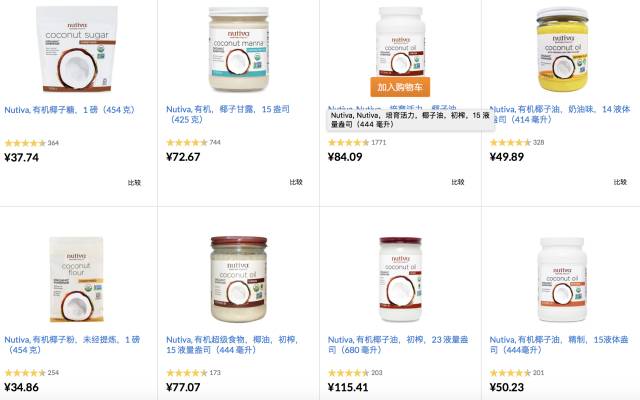The image size is (640, 400).
Task: Open the 23 oz coconut oil jar image
Action: coord(400,280)
